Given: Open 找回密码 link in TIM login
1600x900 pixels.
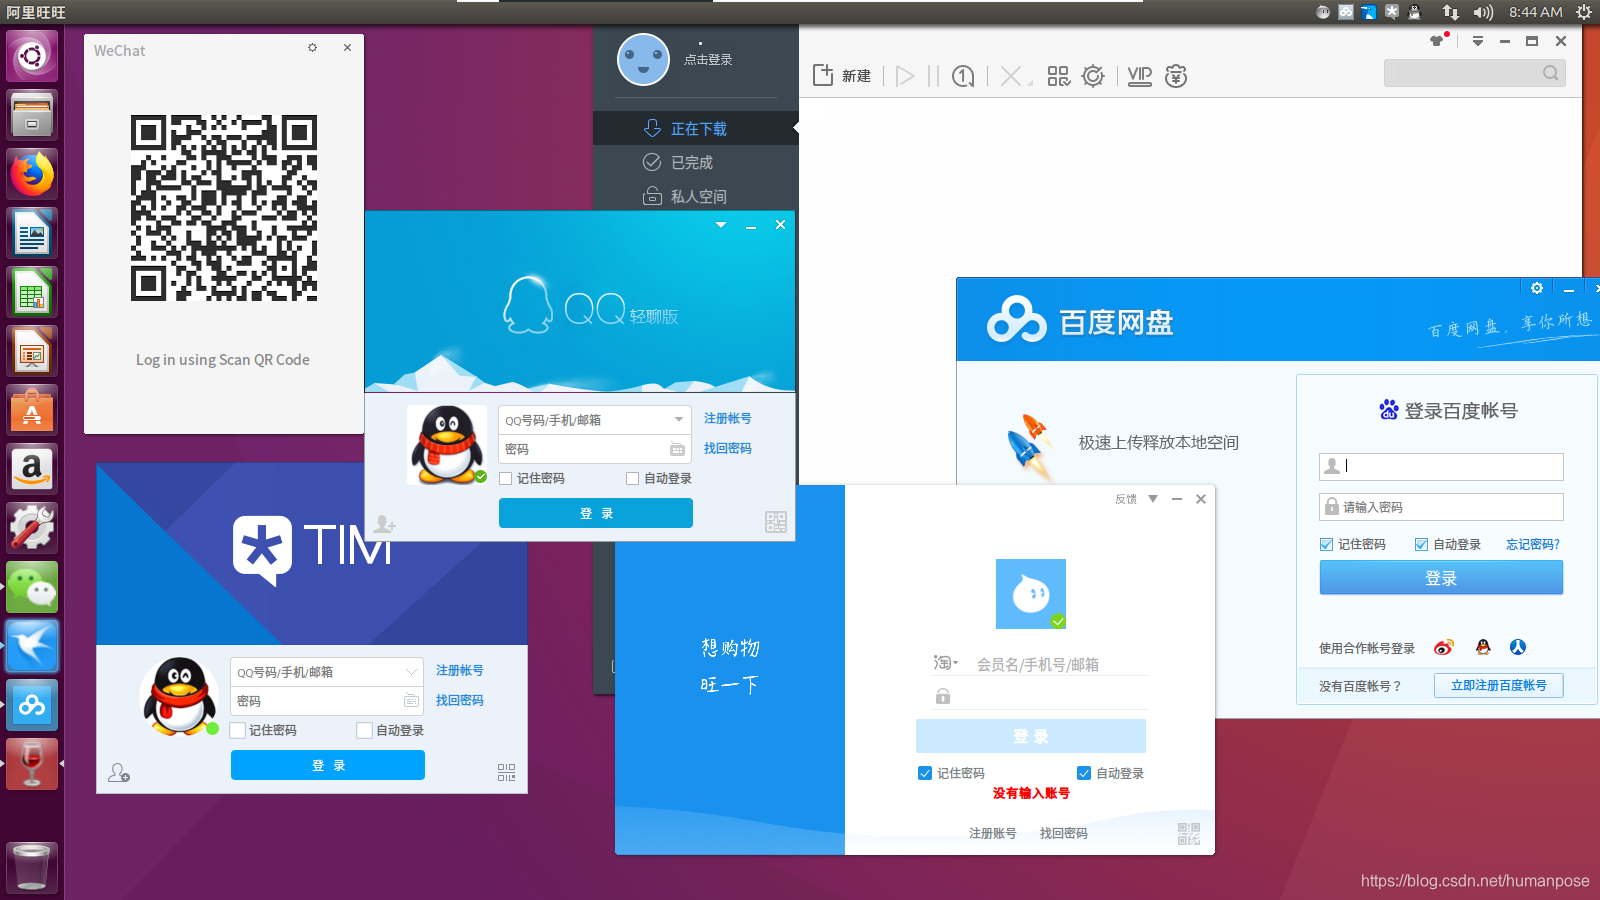Looking at the screenshot, I should pyautogui.click(x=459, y=700).
